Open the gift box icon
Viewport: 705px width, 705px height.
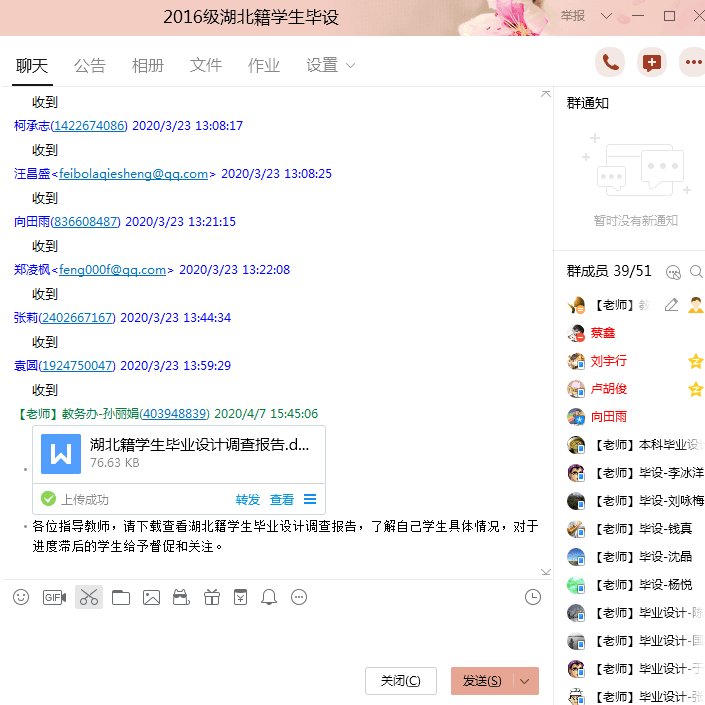pyautogui.click(x=211, y=597)
